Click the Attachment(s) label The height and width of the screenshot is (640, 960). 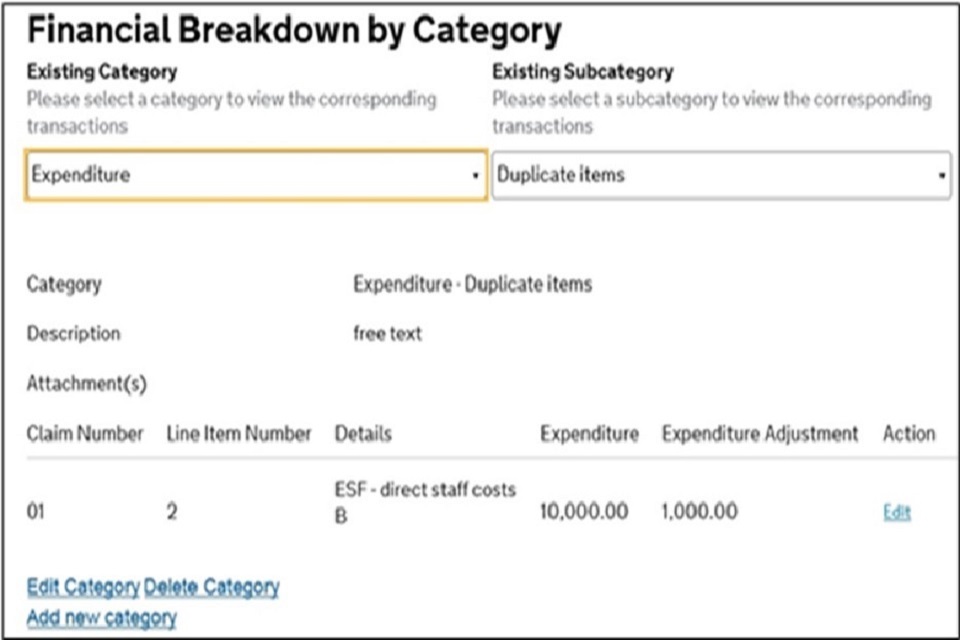(87, 384)
